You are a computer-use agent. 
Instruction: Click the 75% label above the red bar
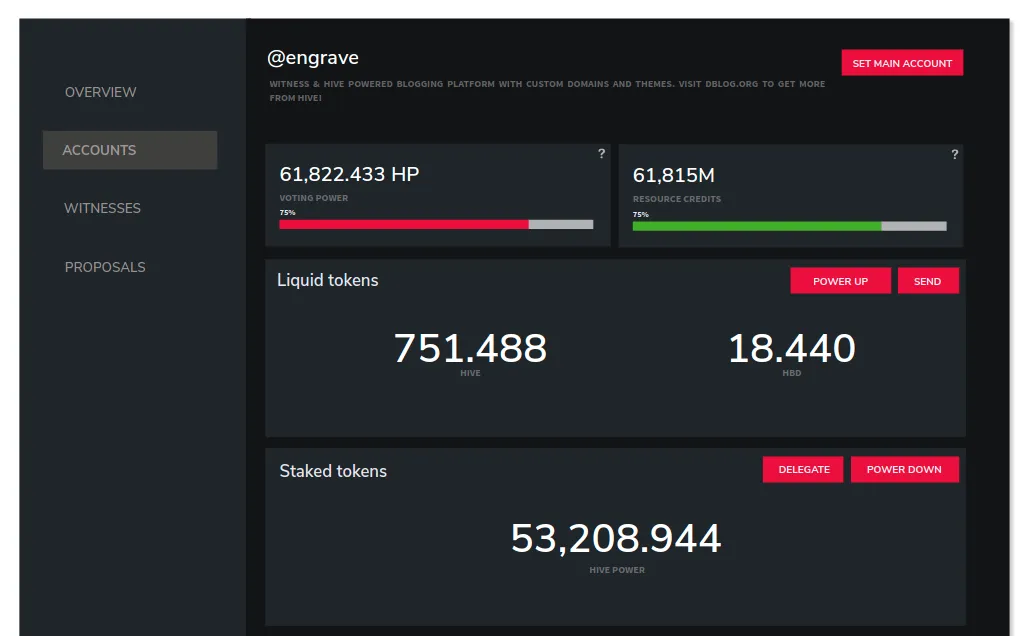point(287,212)
